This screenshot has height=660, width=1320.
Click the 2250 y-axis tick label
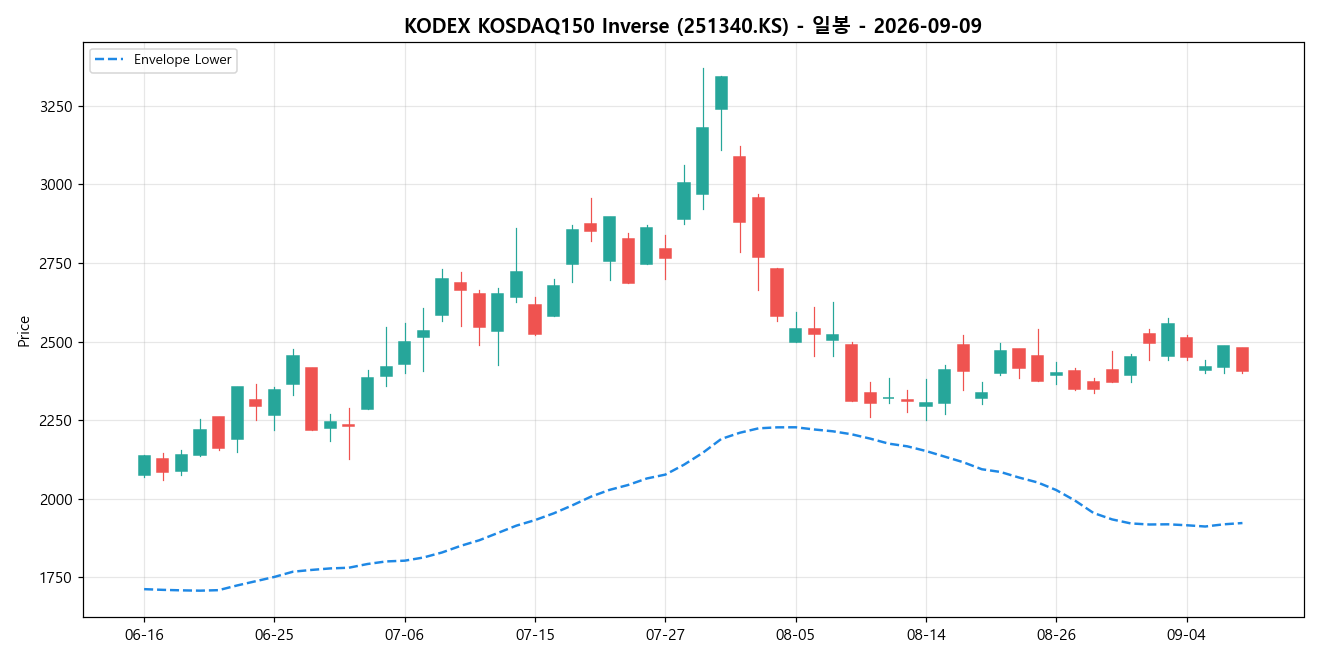pyautogui.click(x=58, y=421)
